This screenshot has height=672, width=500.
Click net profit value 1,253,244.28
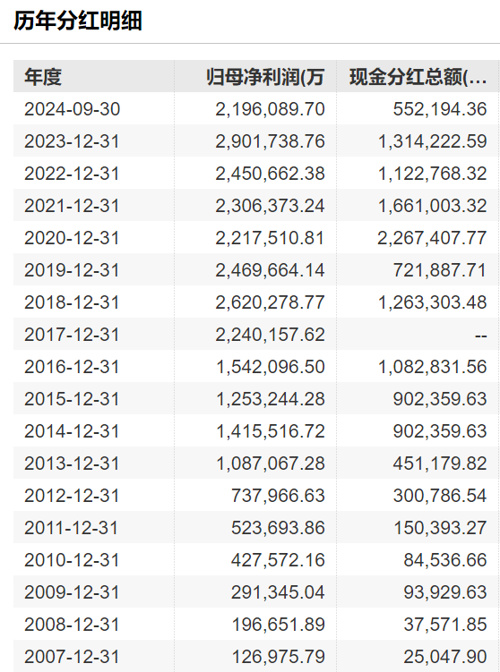tap(270, 399)
